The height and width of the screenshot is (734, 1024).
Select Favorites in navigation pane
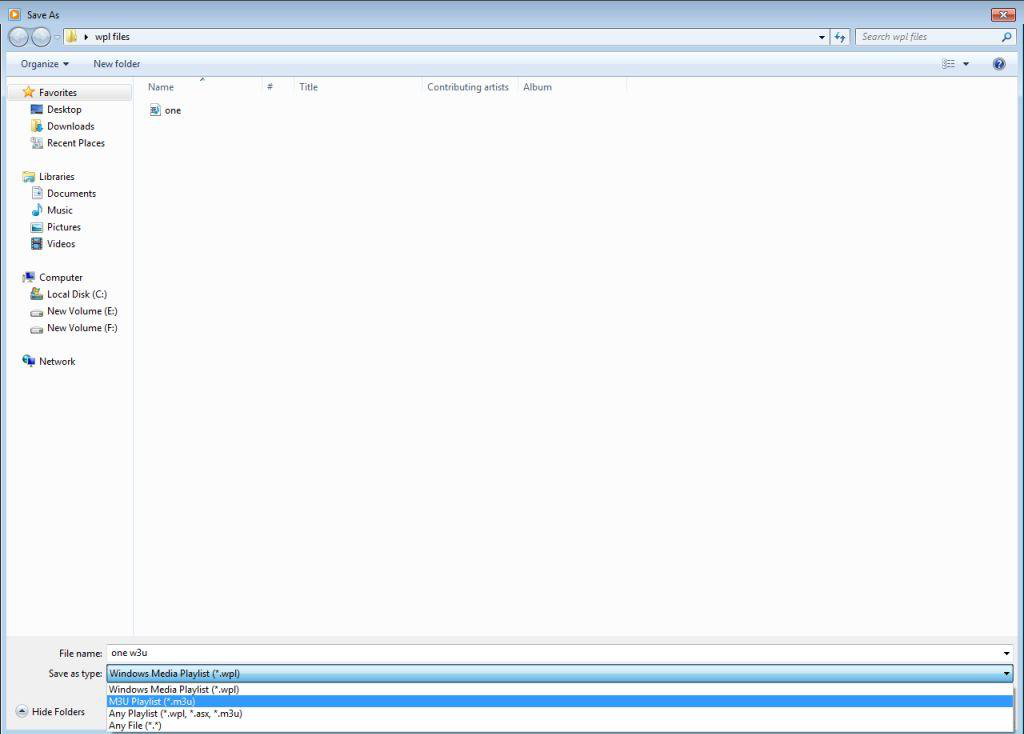click(x=57, y=92)
